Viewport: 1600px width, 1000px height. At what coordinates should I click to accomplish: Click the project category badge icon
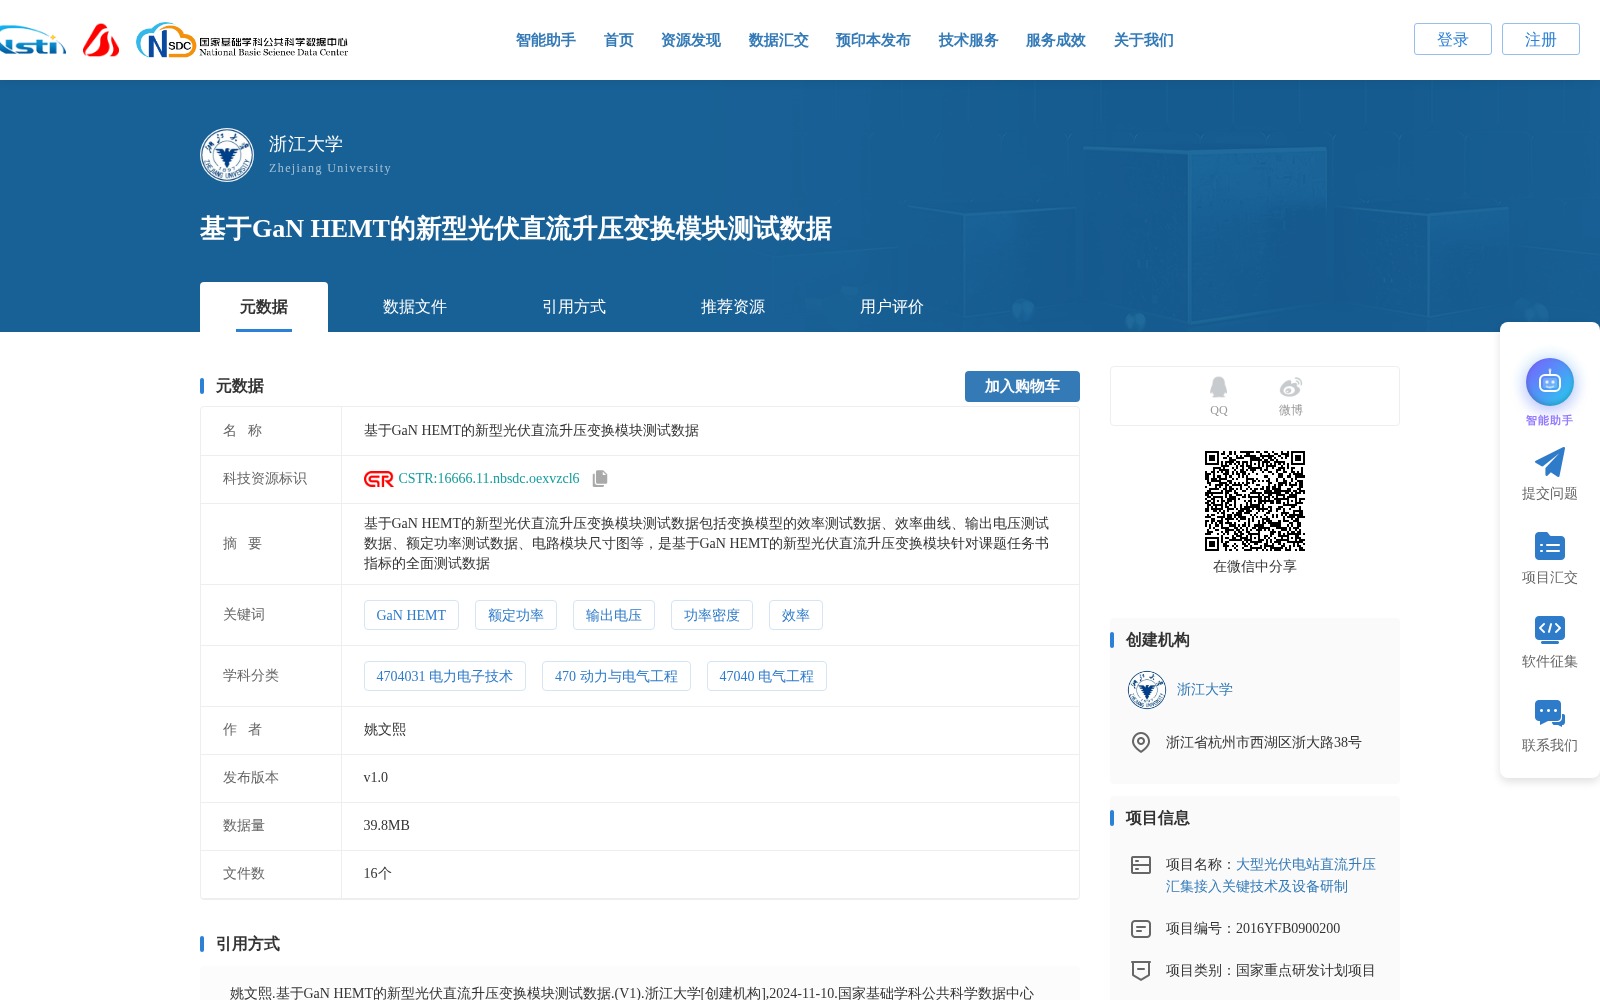click(1141, 971)
